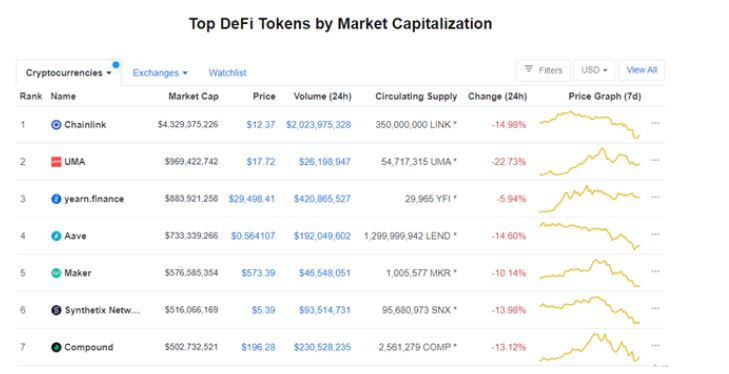
Task: Open Chainlink 24h volume link
Action: (x=318, y=125)
